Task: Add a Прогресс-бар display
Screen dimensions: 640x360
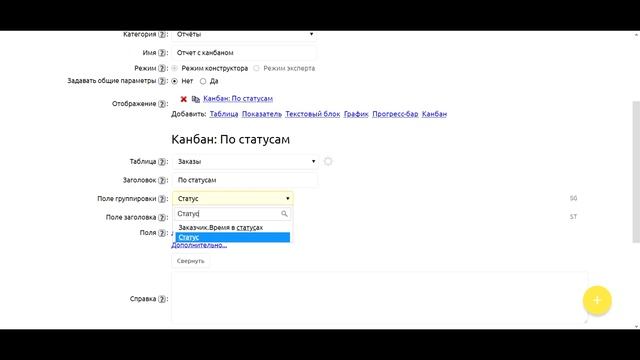Action: [395, 114]
